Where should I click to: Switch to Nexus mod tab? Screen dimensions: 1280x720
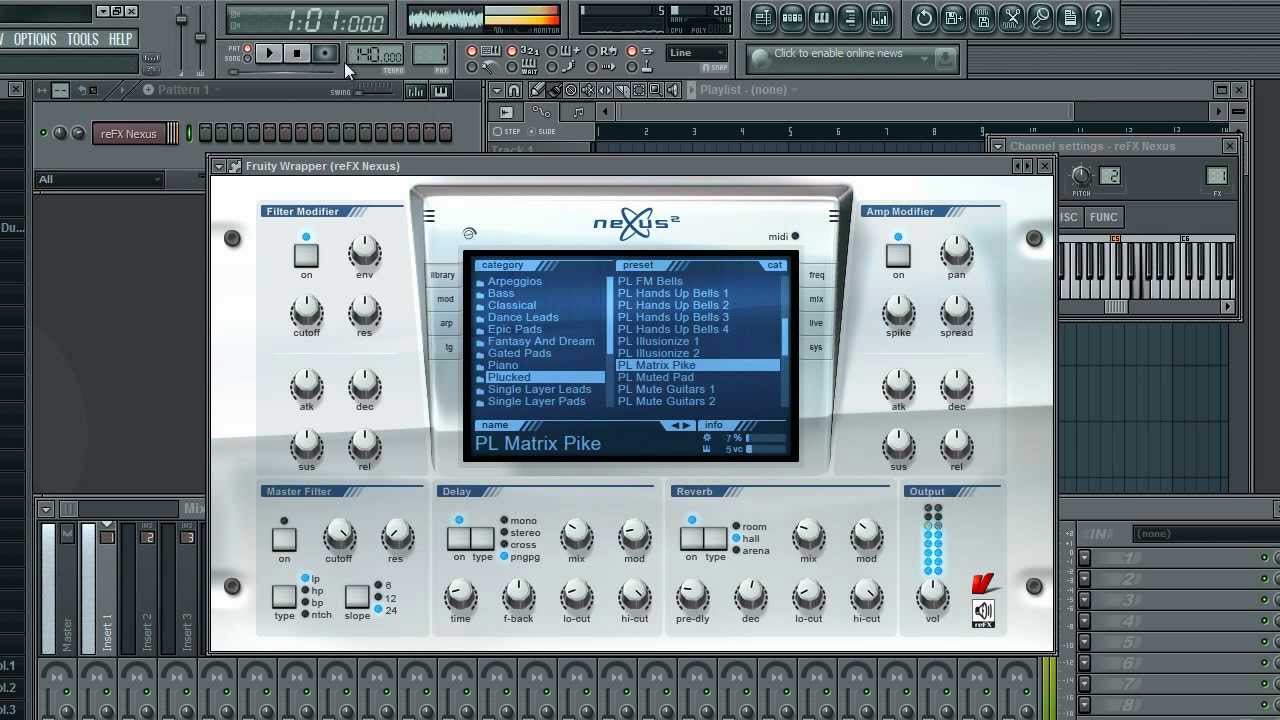click(x=445, y=299)
